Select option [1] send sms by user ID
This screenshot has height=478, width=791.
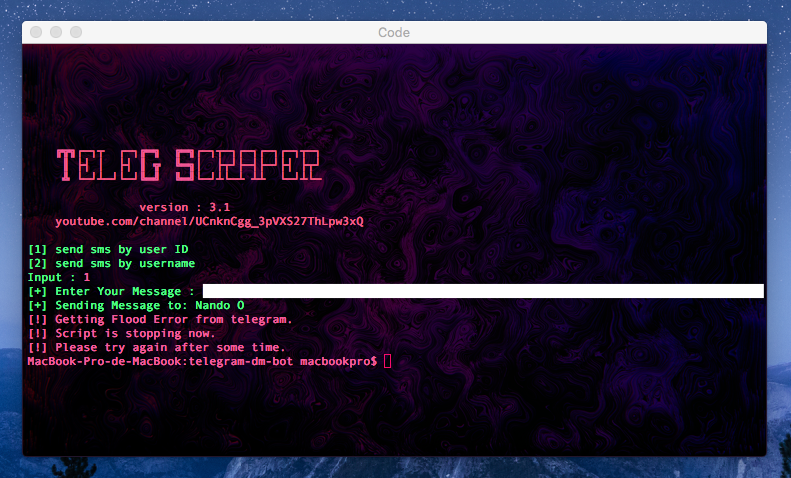pos(108,249)
